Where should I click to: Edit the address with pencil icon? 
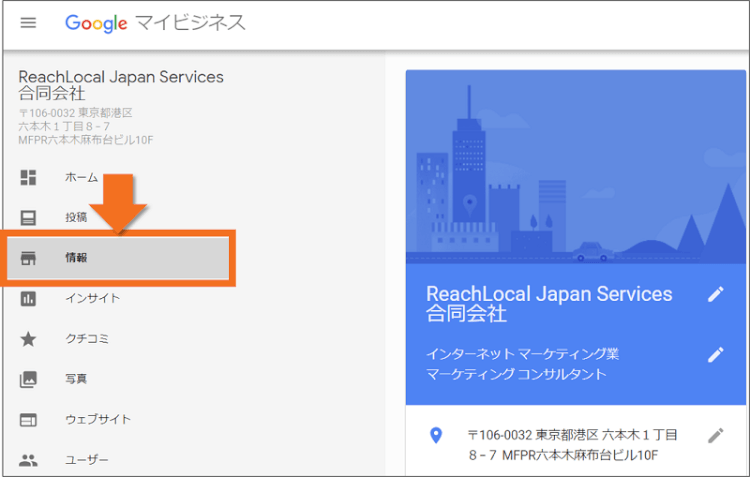pos(716,435)
